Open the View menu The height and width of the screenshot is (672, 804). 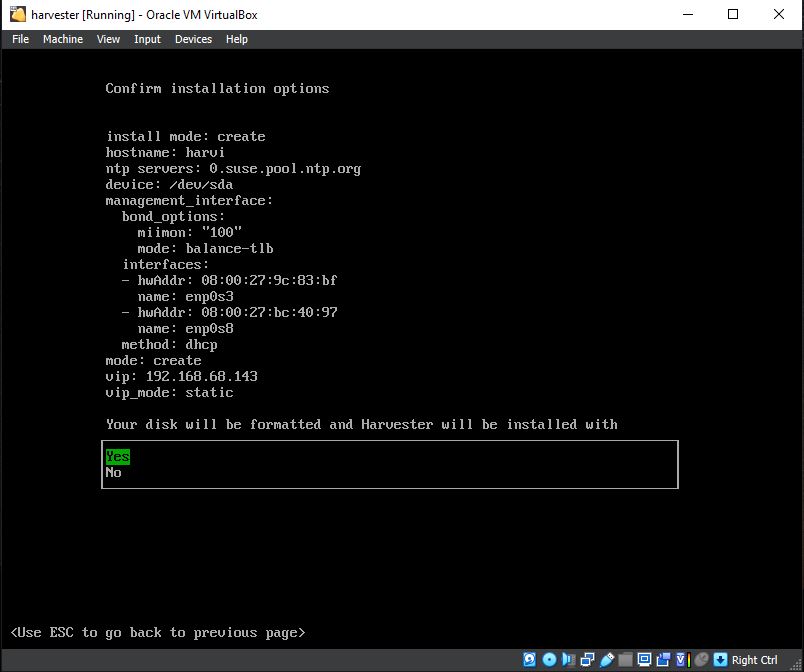(x=108, y=39)
